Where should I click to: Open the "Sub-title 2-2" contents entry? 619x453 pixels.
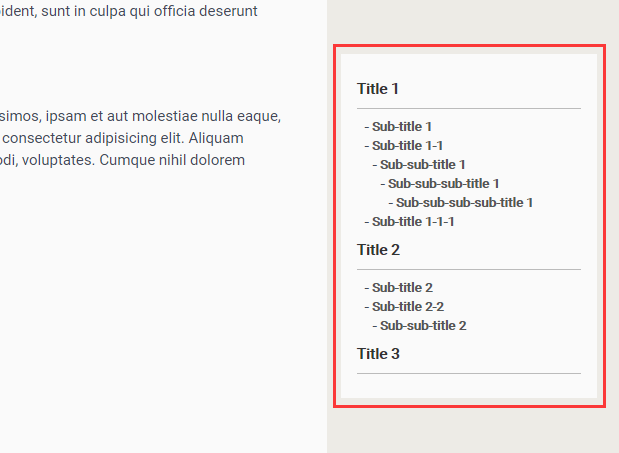(x=407, y=307)
